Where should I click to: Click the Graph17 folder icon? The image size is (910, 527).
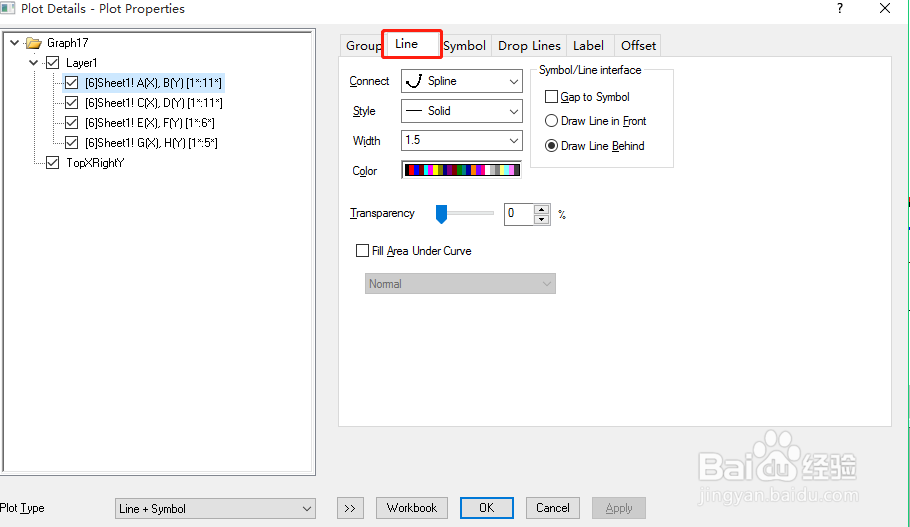34,43
